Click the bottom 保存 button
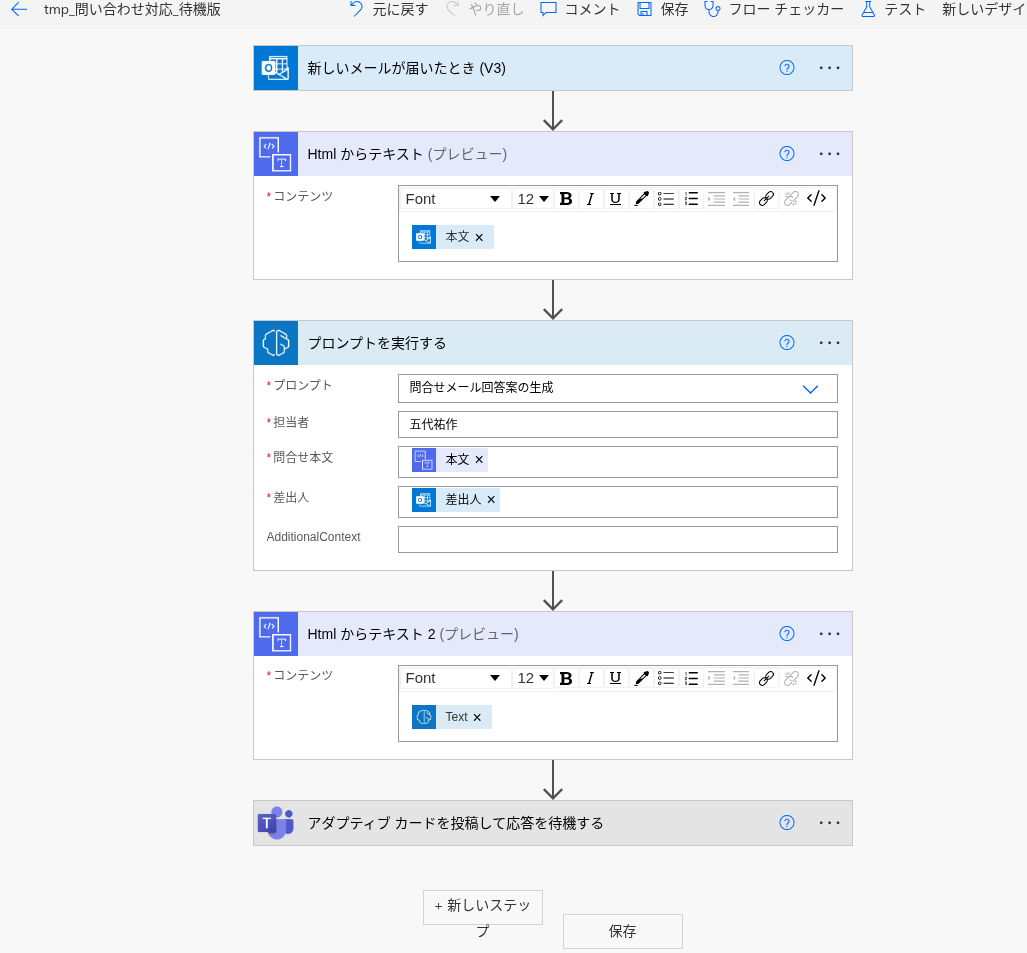The width and height of the screenshot is (1027, 953). 622,931
